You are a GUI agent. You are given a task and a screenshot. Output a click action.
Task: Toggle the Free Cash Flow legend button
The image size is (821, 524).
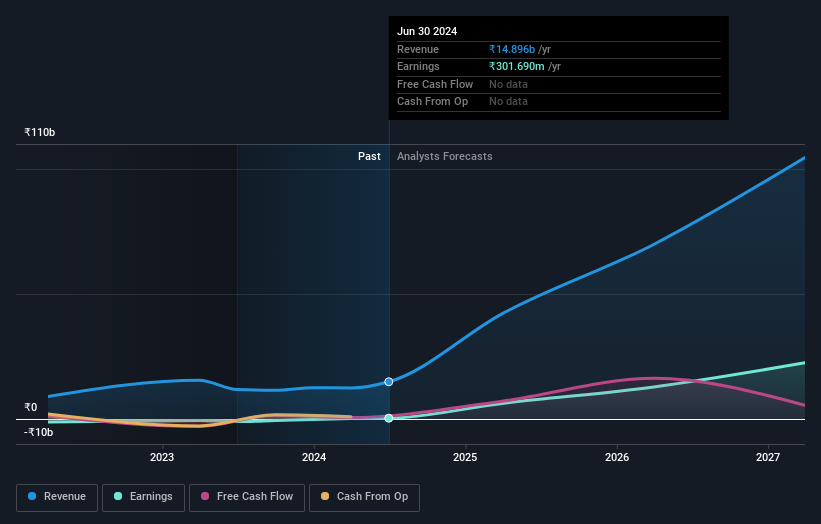[247, 497]
